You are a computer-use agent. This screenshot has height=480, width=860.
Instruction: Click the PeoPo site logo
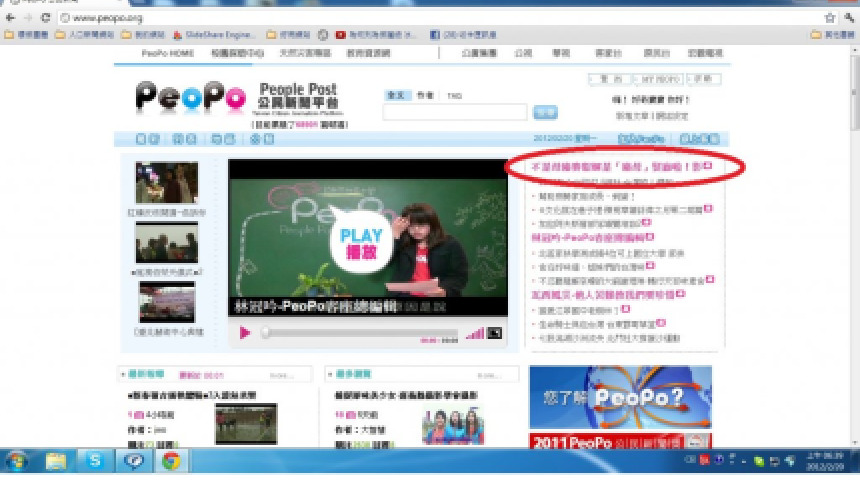(191, 98)
